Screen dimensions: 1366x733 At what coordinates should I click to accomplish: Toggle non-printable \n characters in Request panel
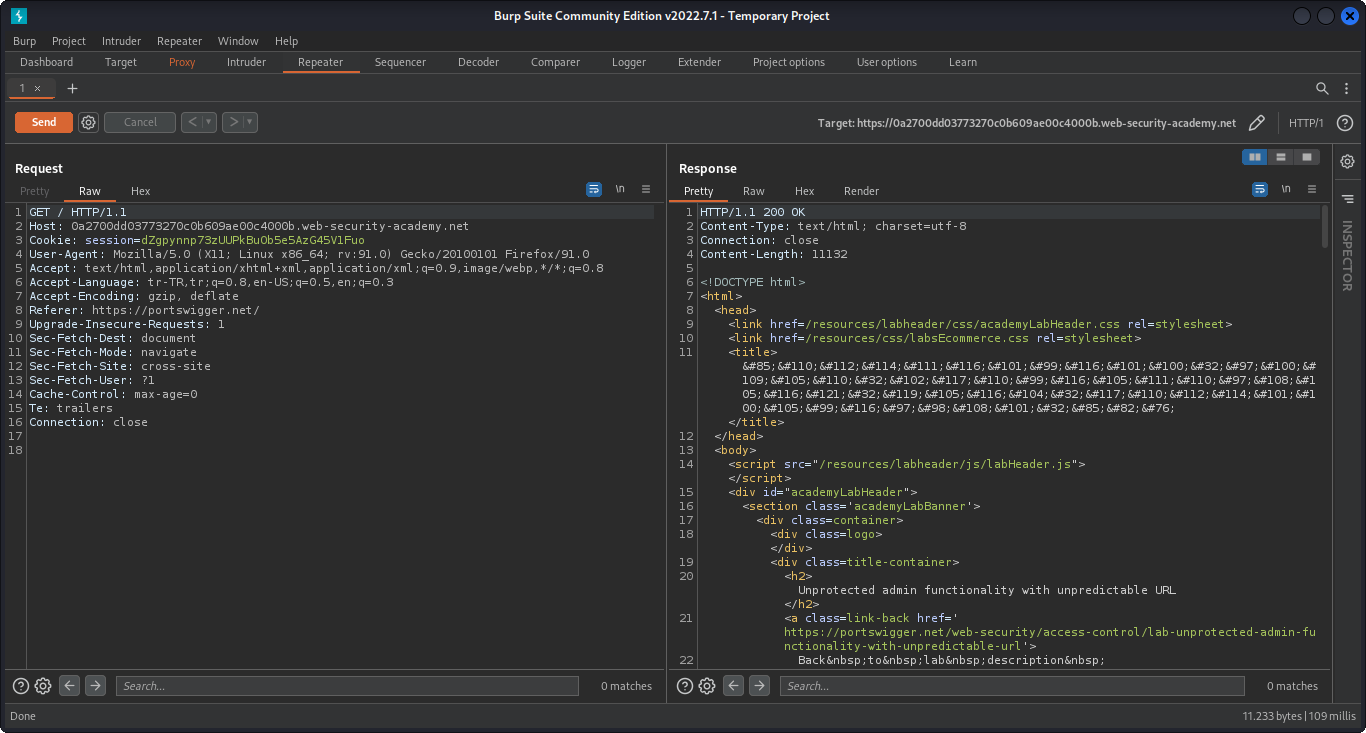point(620,189)
